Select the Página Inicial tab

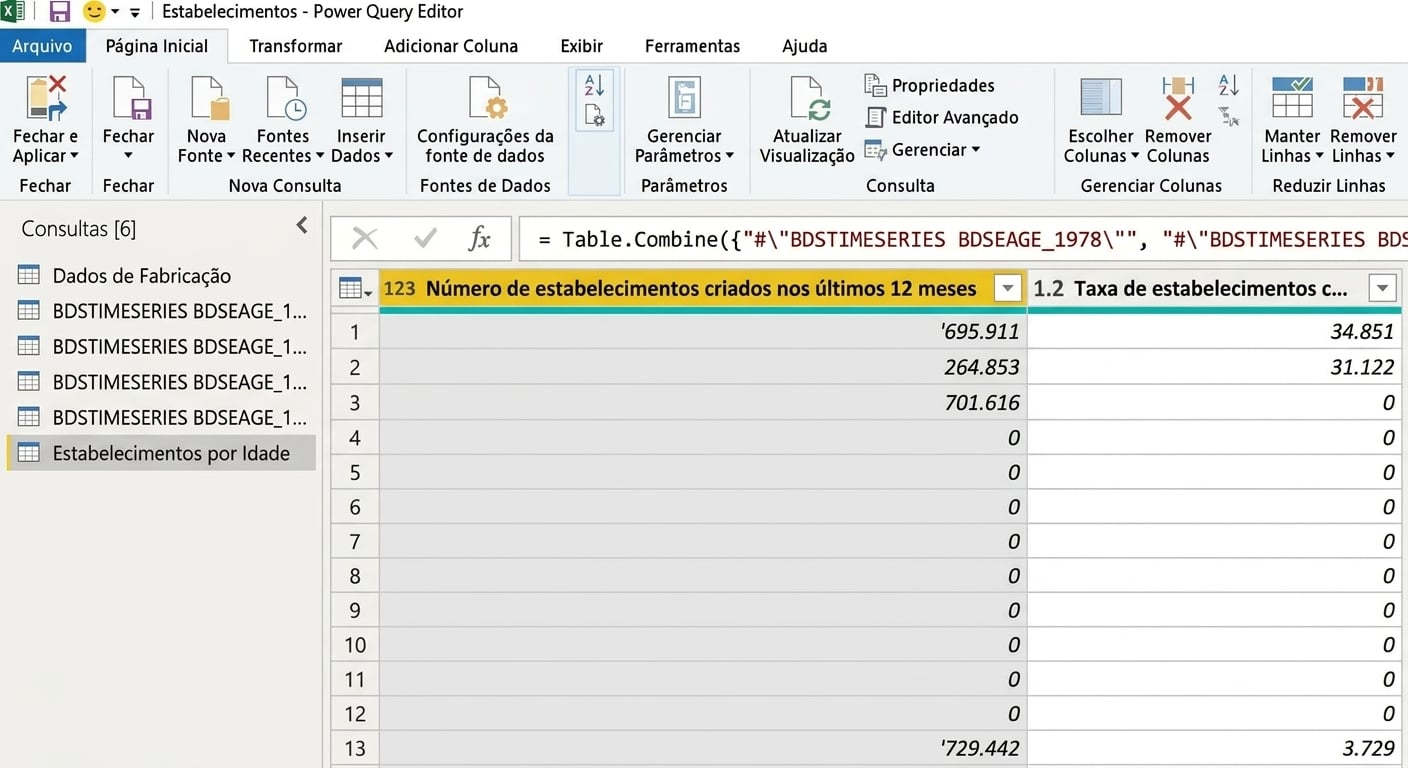[x=157, y=46]
